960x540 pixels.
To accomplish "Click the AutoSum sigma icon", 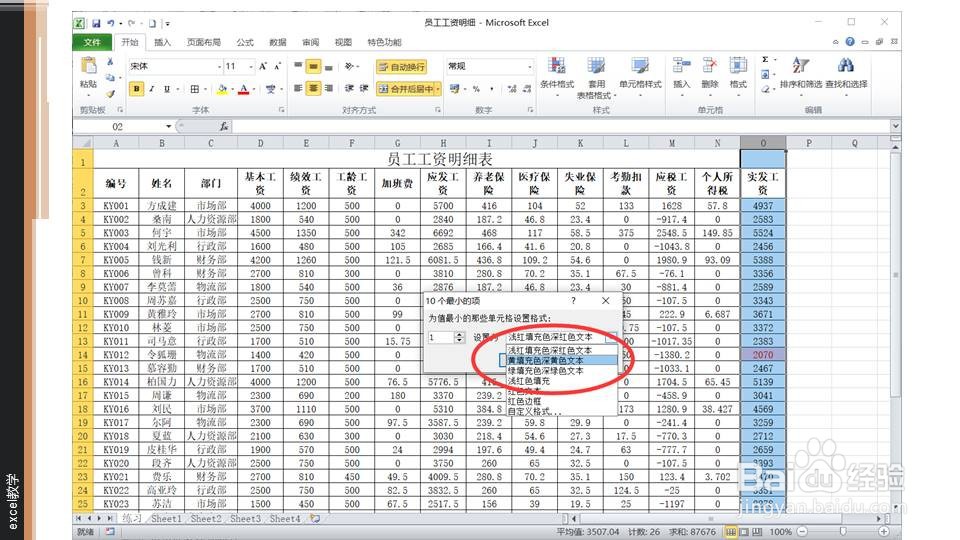I will pos(765,59).
